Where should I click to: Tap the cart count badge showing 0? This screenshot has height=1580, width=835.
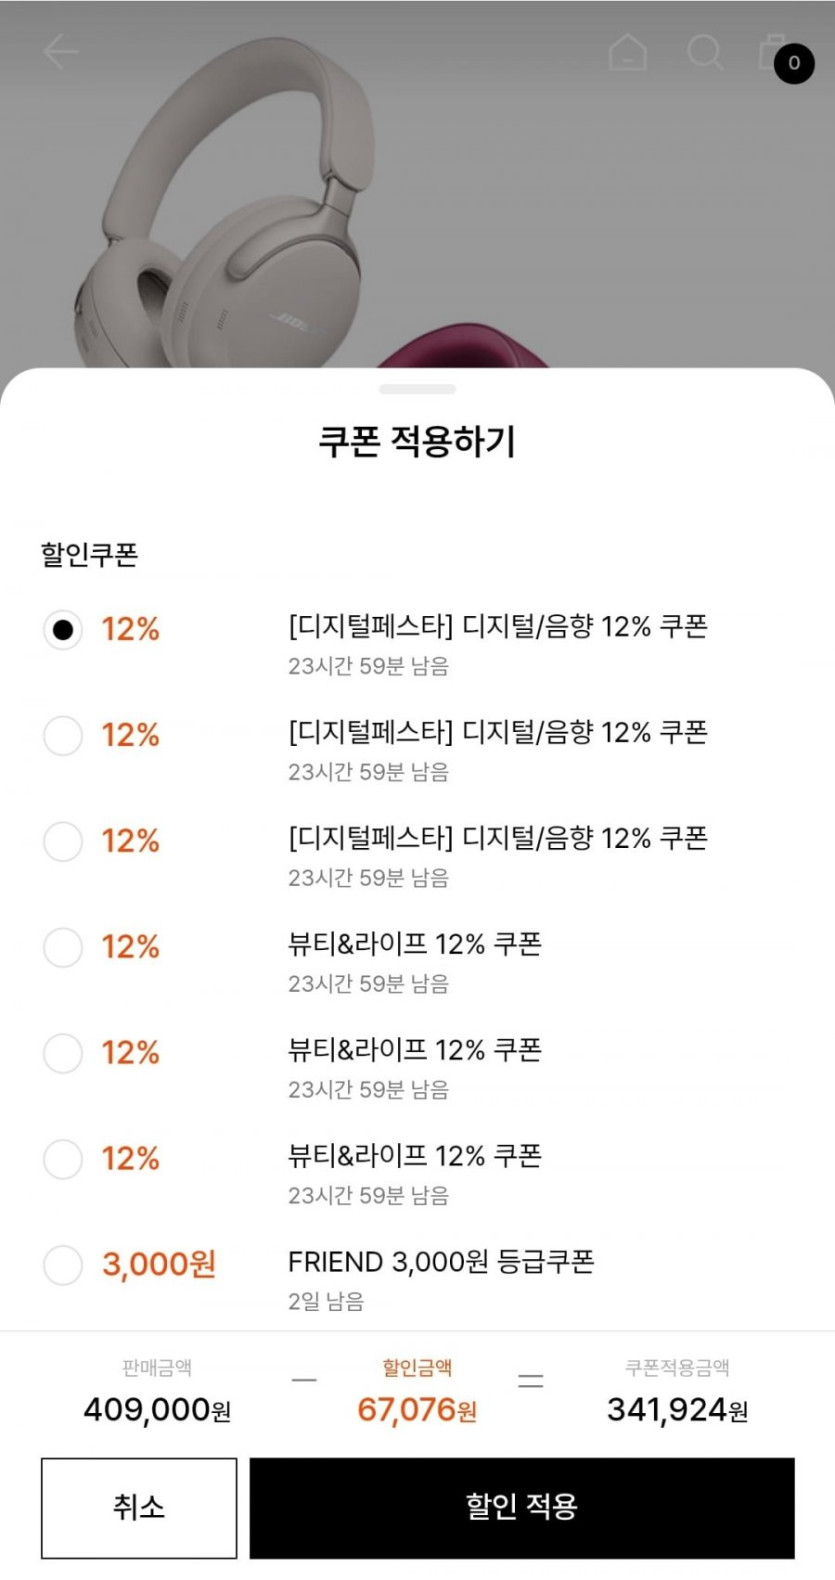tap(794, 63)
